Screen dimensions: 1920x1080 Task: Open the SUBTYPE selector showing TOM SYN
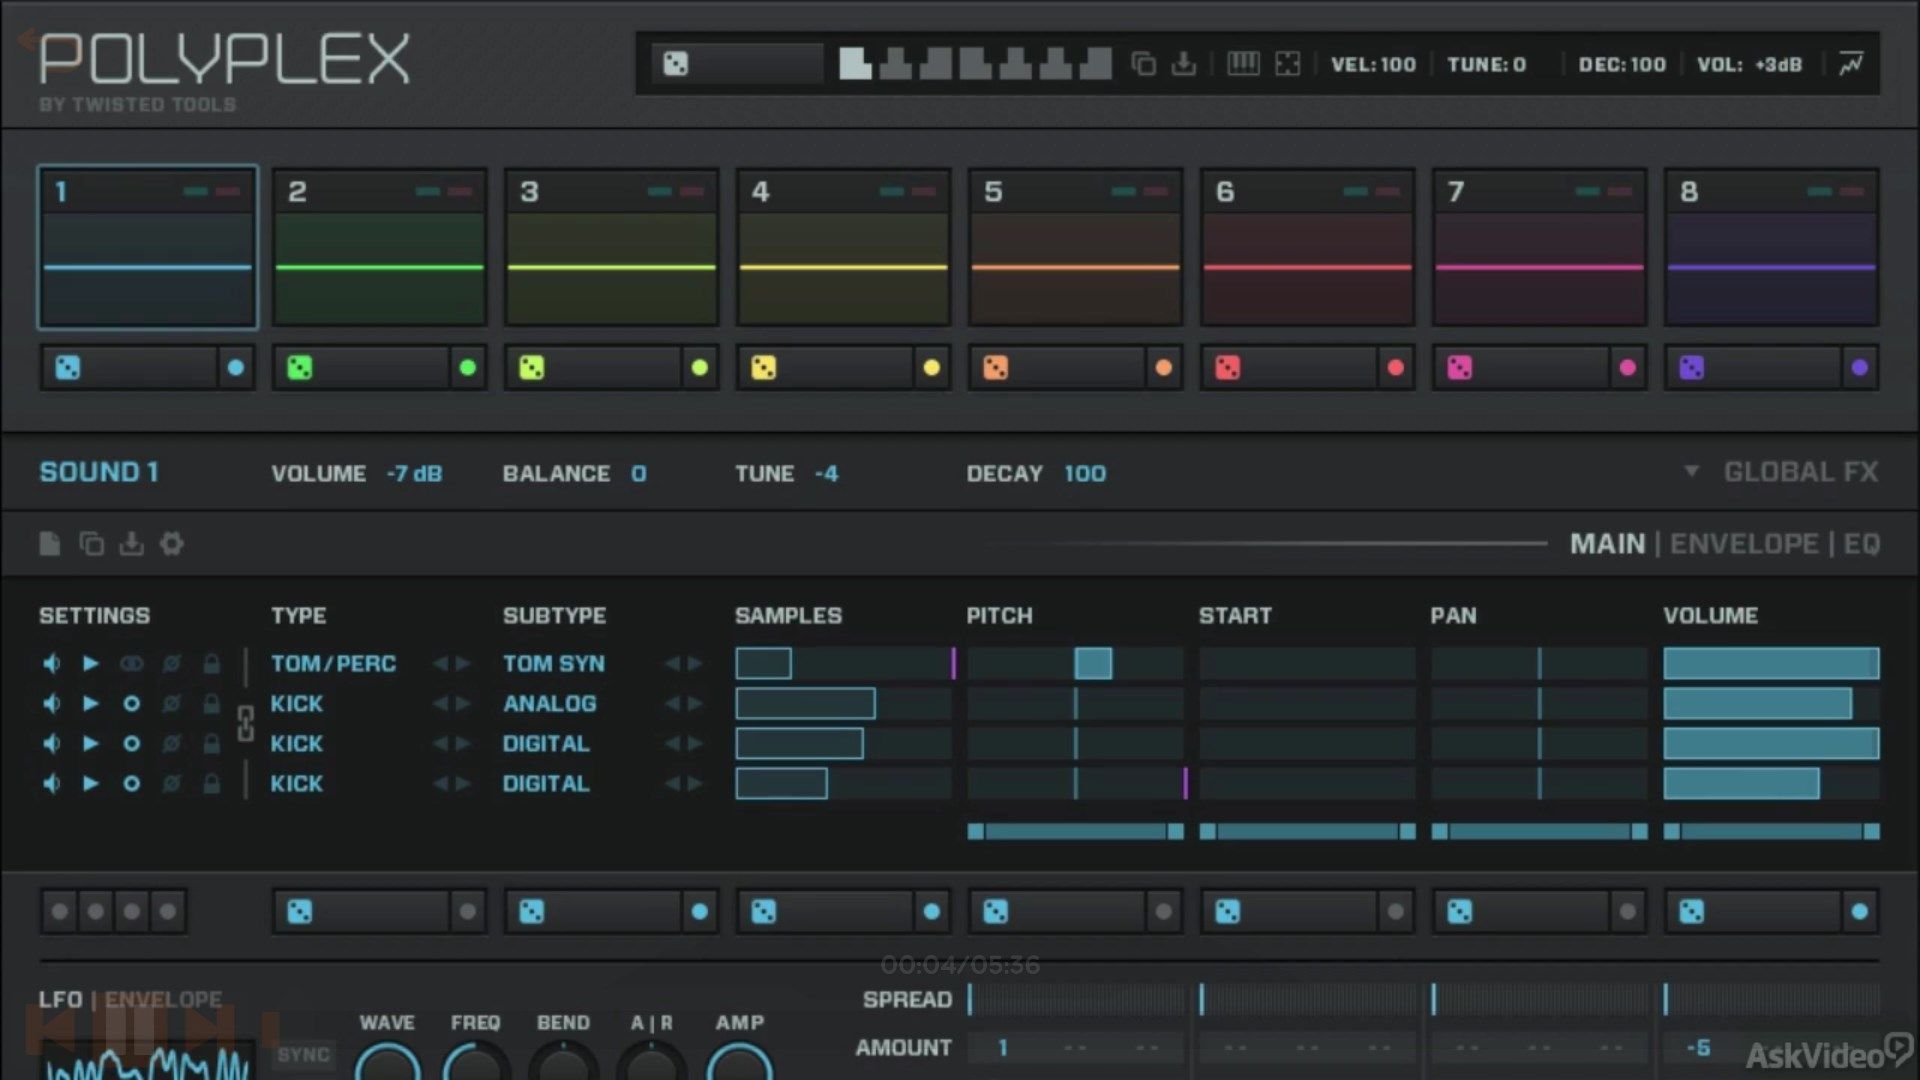(554, 663)
